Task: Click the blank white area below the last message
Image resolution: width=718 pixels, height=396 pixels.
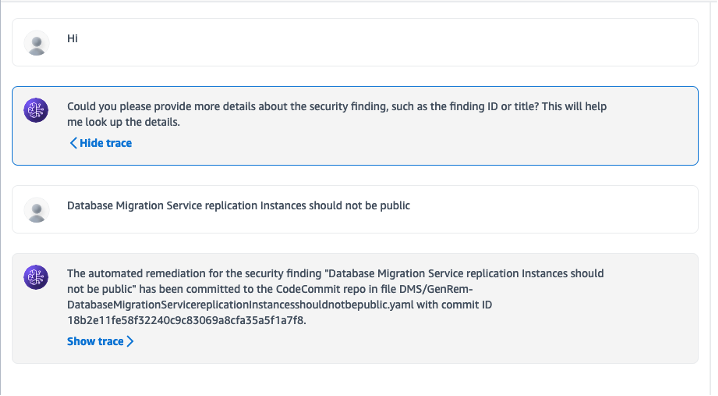Action: pos(355,380)
